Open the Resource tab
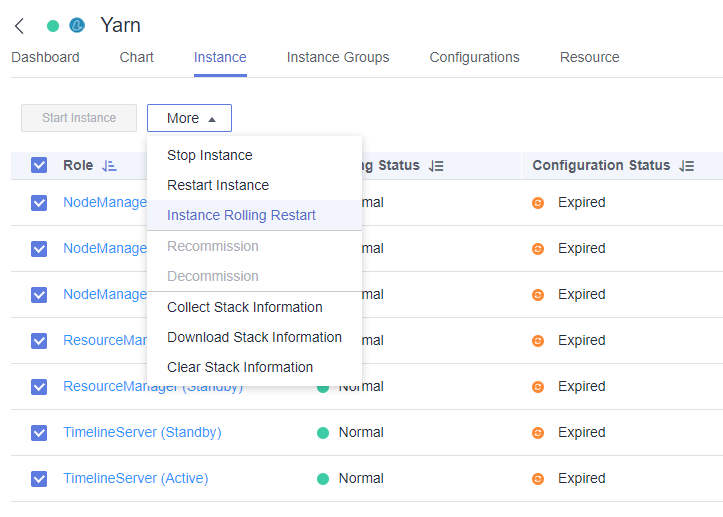 click(589, 57)
